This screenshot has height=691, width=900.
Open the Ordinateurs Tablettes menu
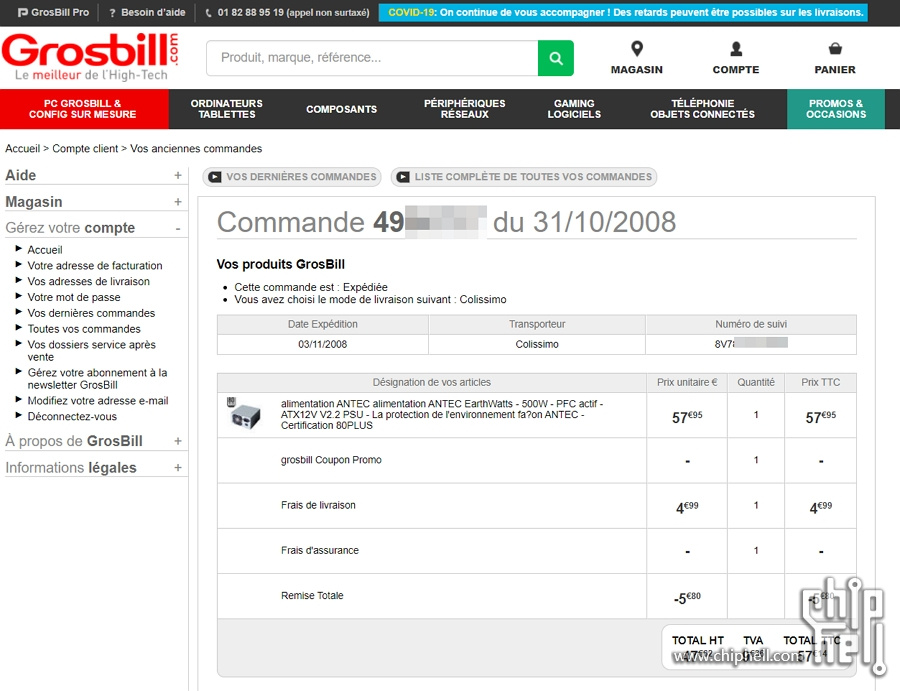(227, 109)
